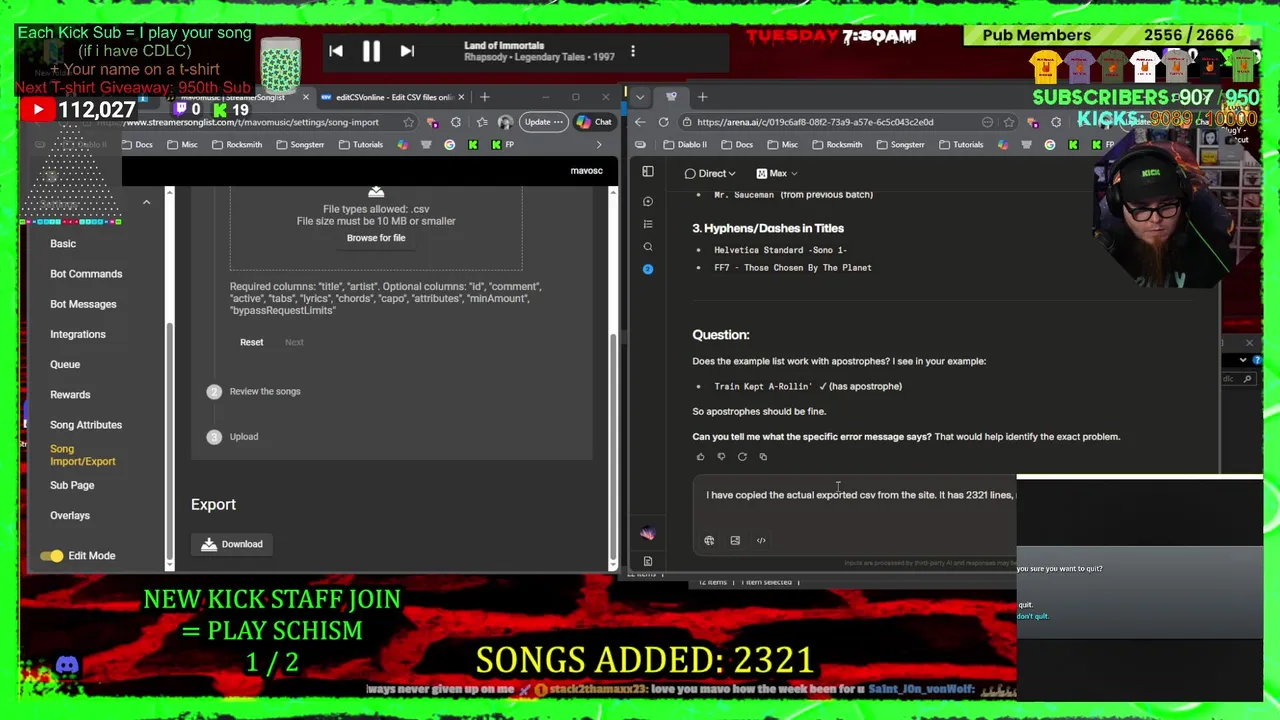Select step 2 Review the songs
Viewport: 1280px width, 720px height.
point(254,391)
